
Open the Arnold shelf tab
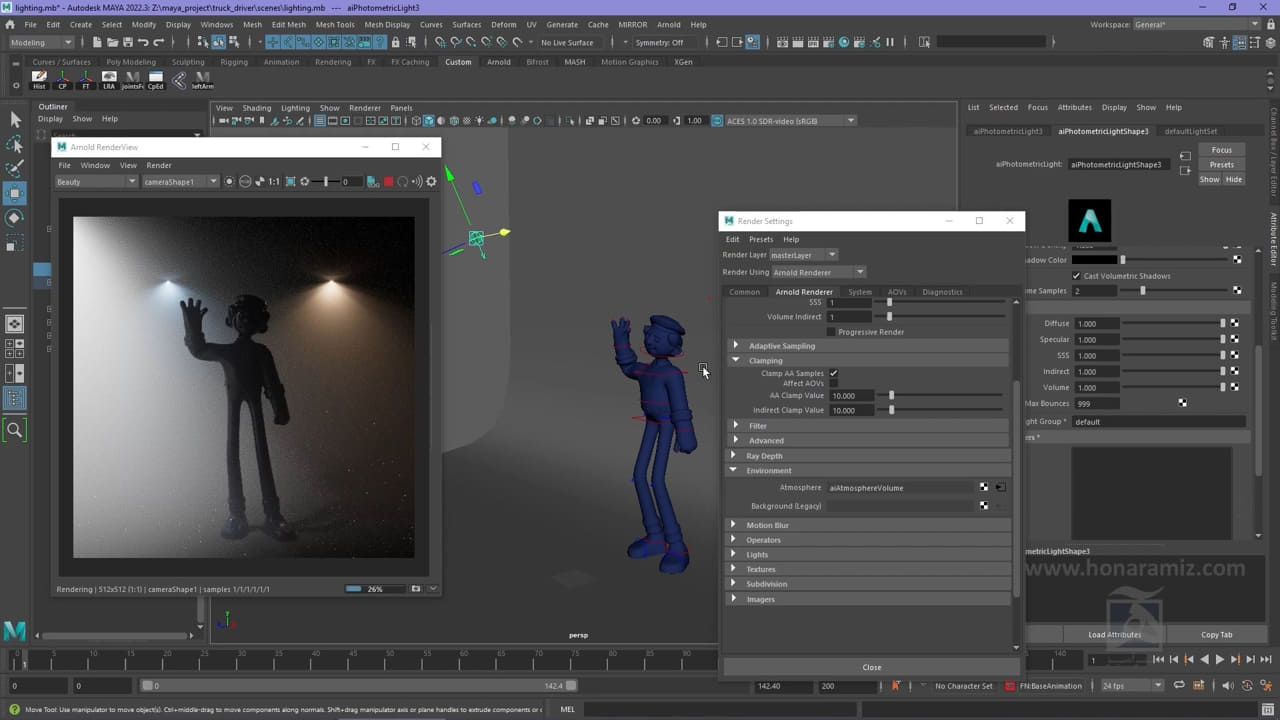(498, 62)
